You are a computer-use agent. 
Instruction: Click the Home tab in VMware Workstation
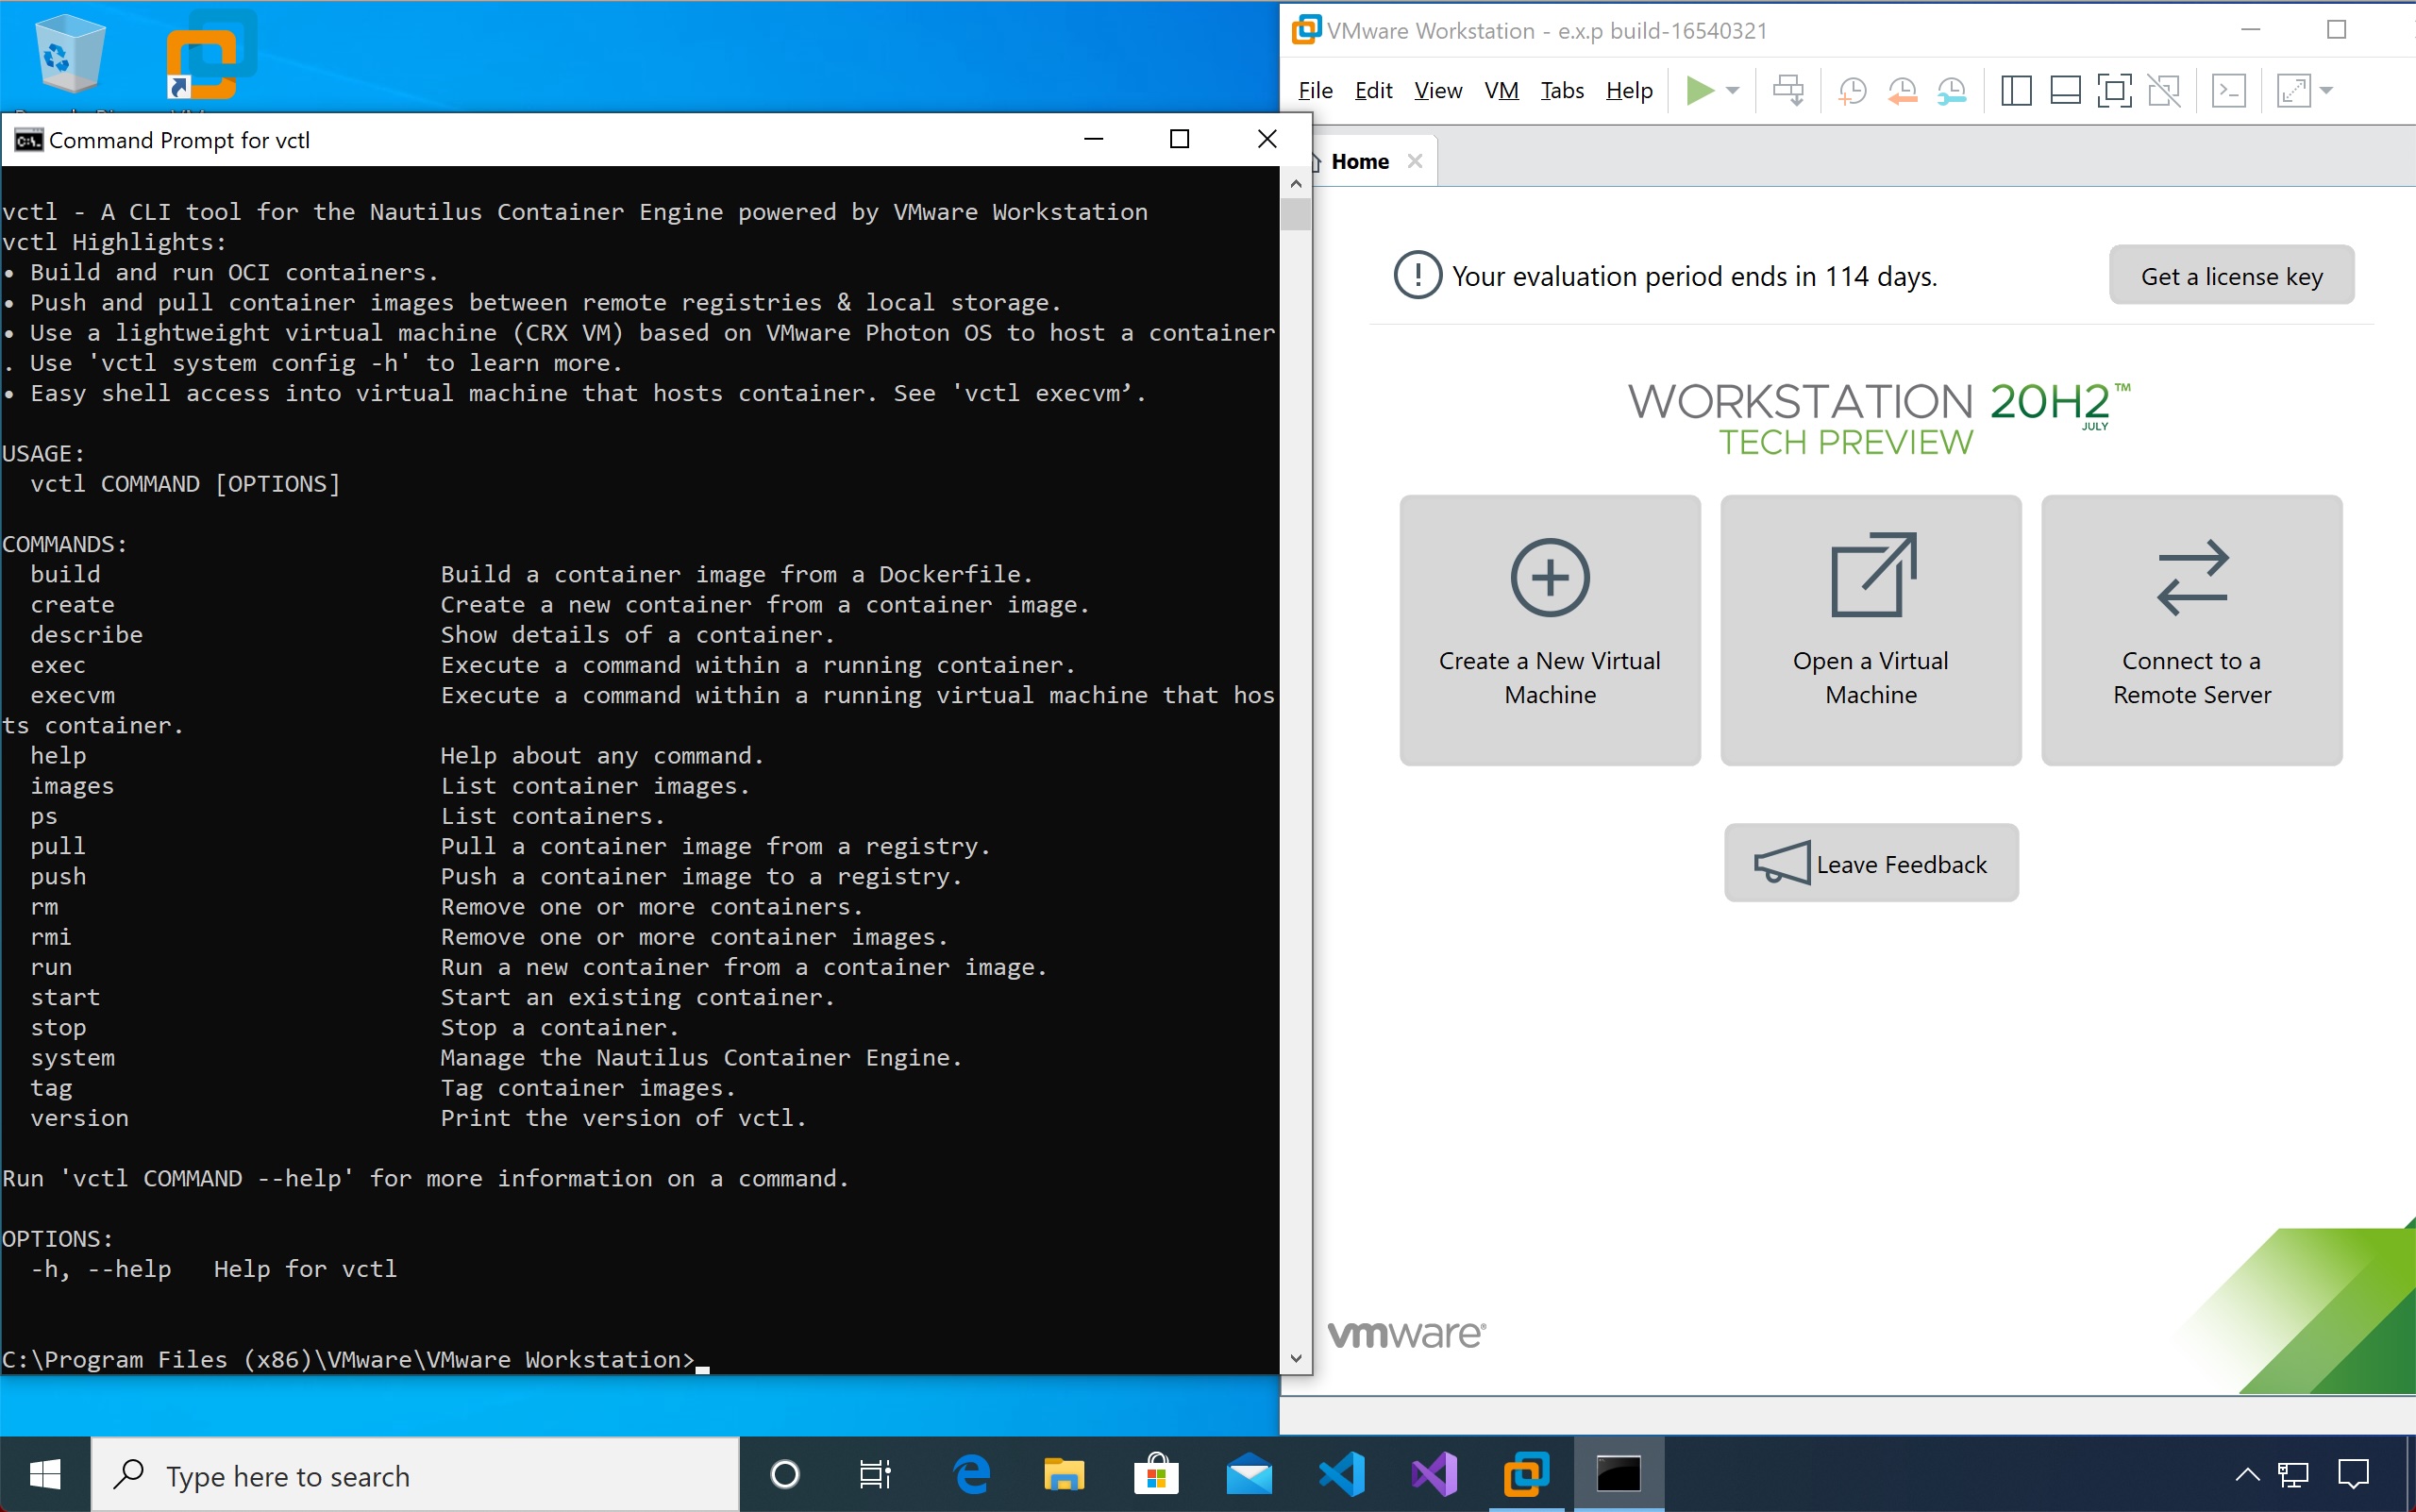pyautogui.click(x=1362, y=160)
